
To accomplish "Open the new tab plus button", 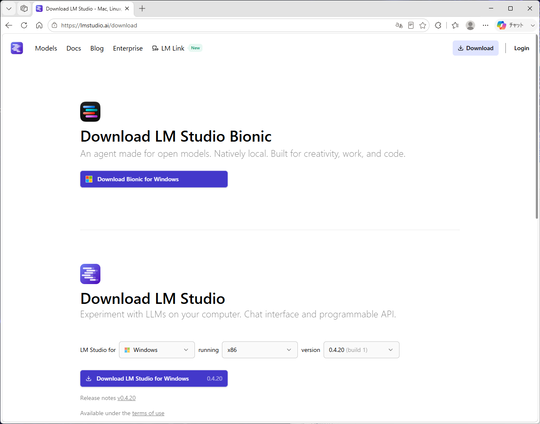I will click(x=142, y=9).
